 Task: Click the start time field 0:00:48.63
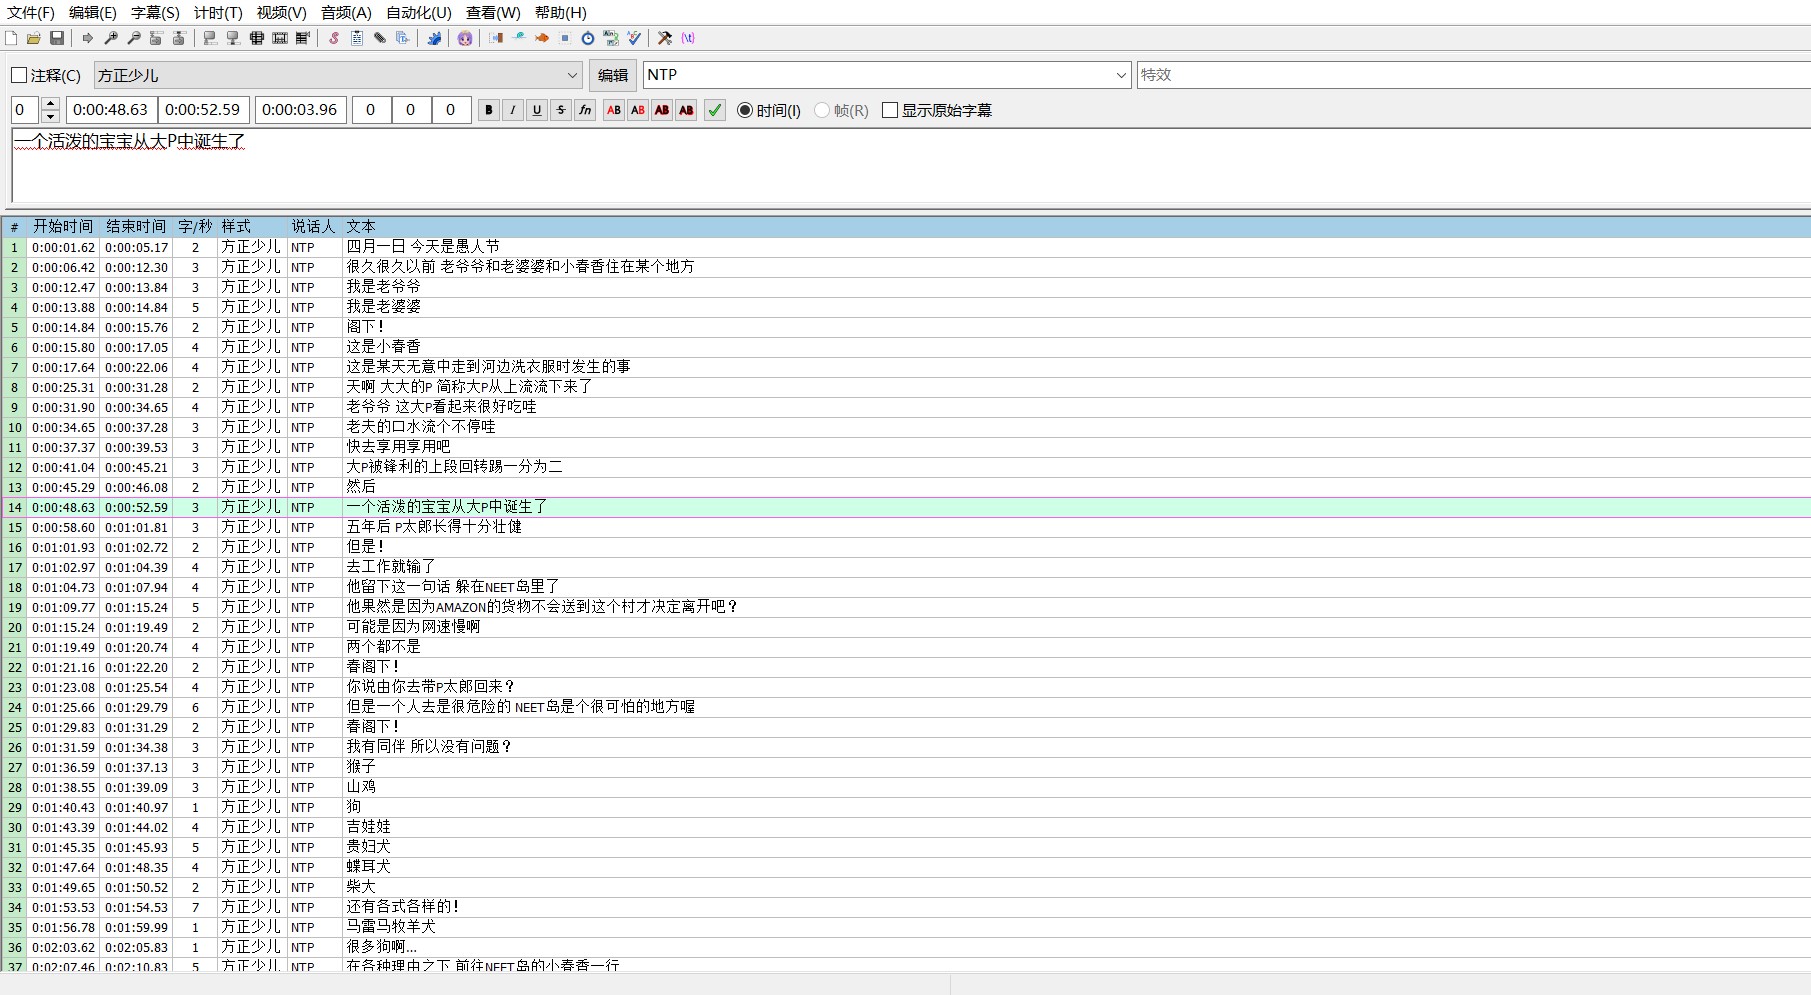point(110,110)
